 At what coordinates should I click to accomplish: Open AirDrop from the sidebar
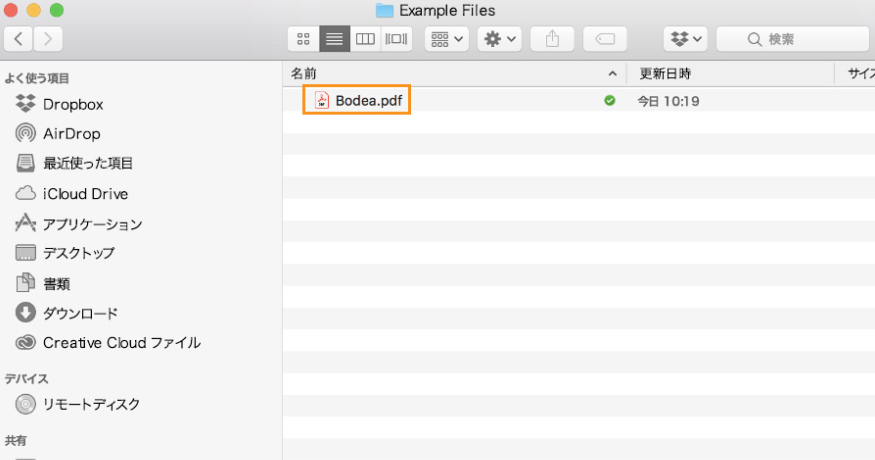pos(71,134)
